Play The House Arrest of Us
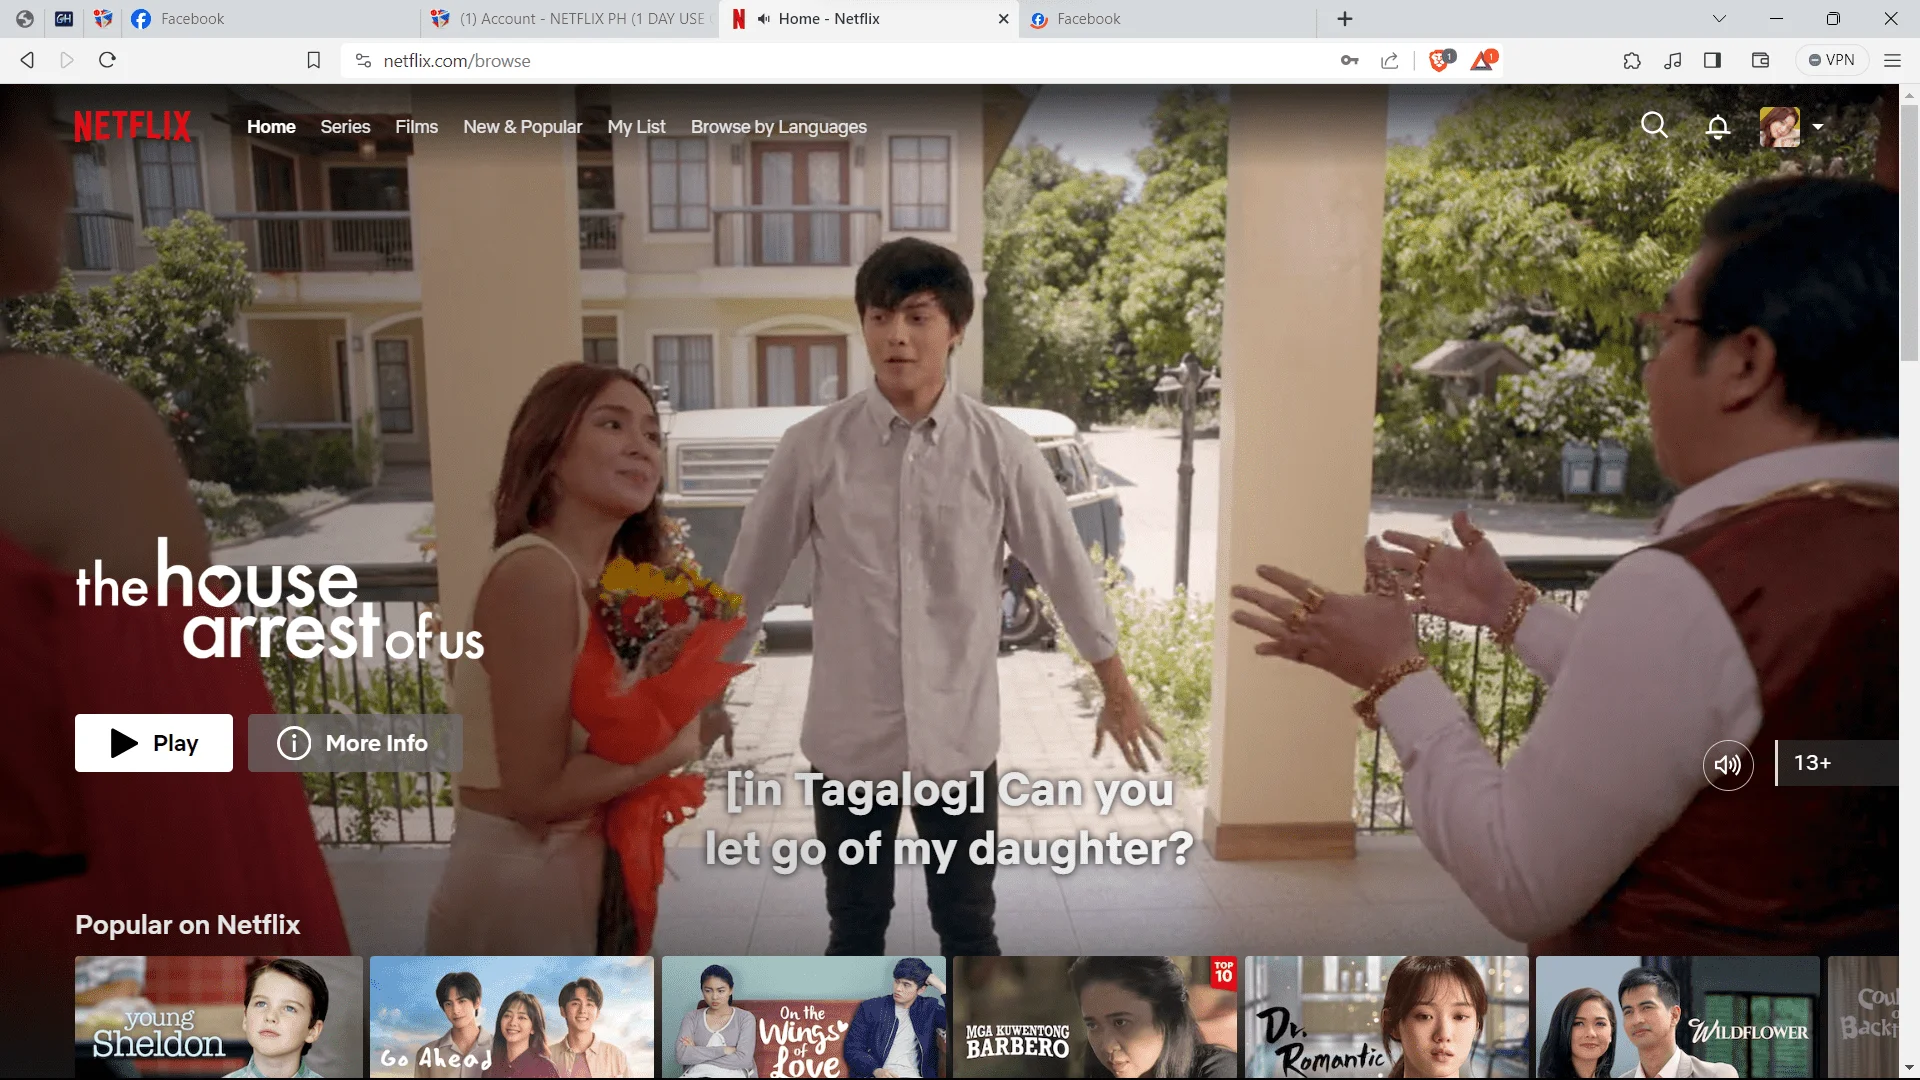The width and height of the screenshot is (1920, 1080). click(x=154, y=743)
